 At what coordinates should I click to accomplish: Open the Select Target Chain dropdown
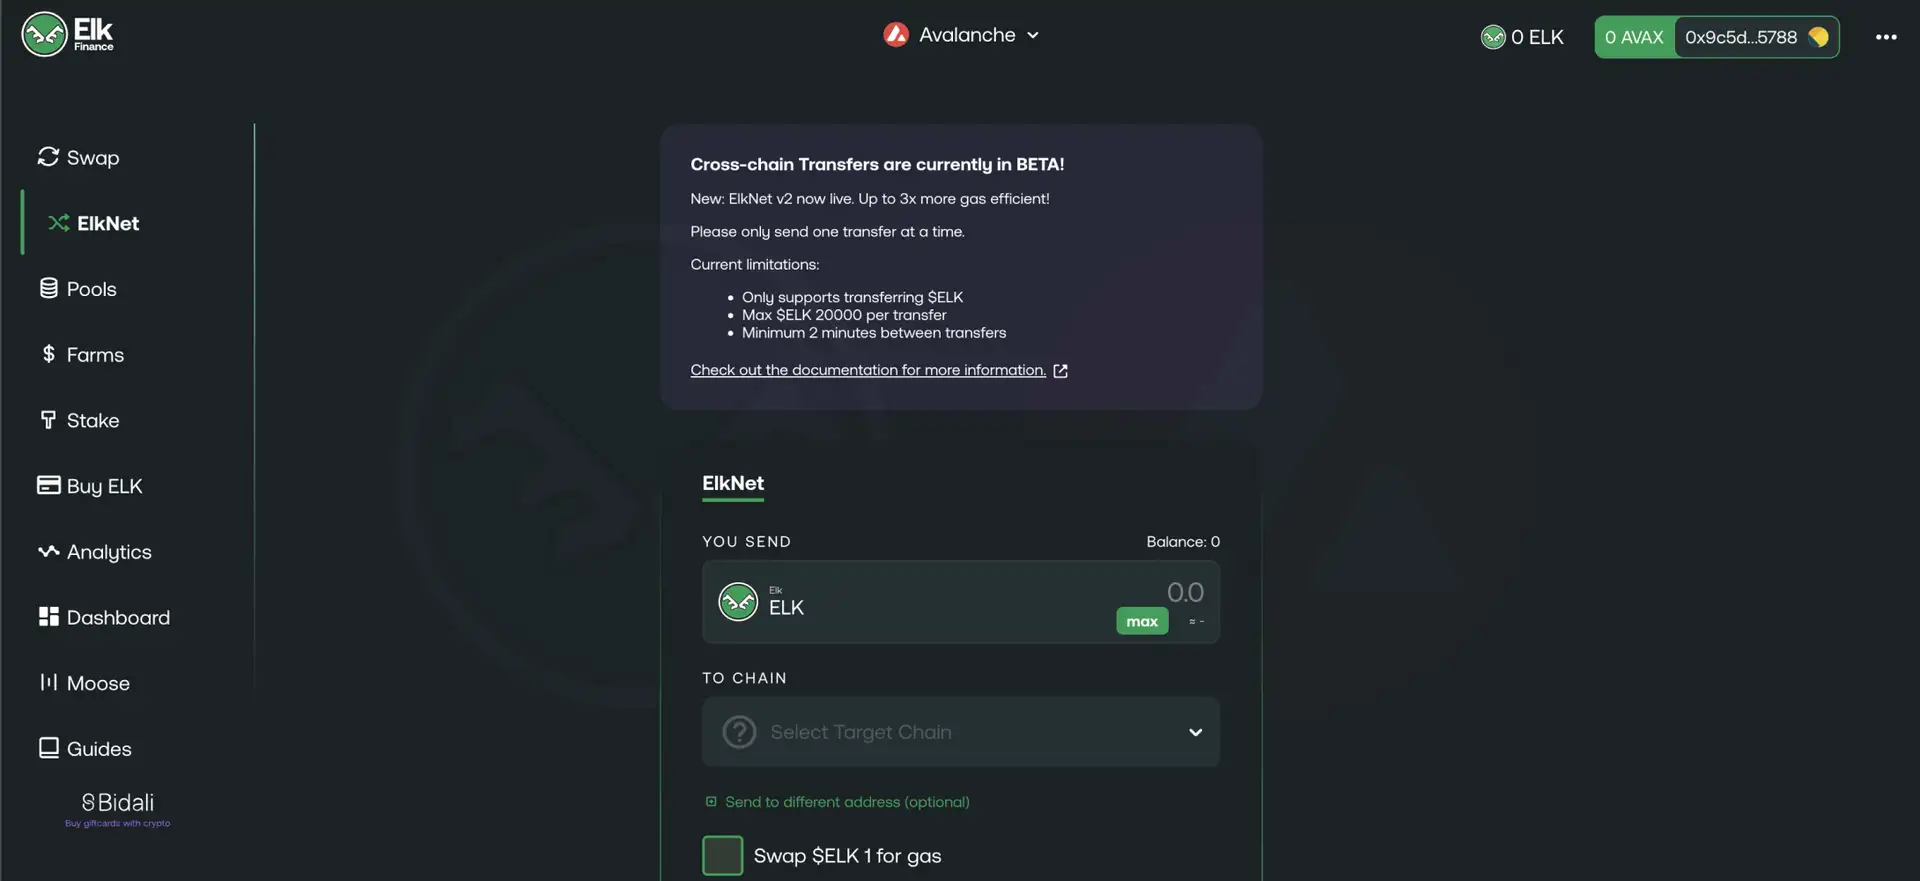point(960,732)
